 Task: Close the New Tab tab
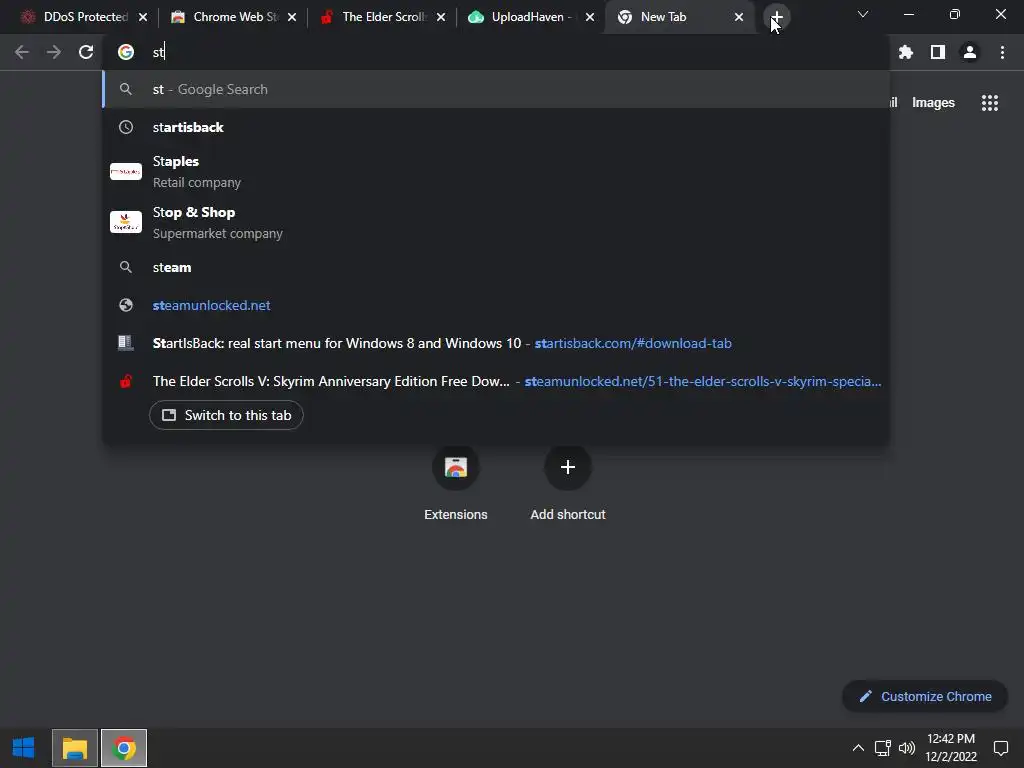[x=739, y=17]
